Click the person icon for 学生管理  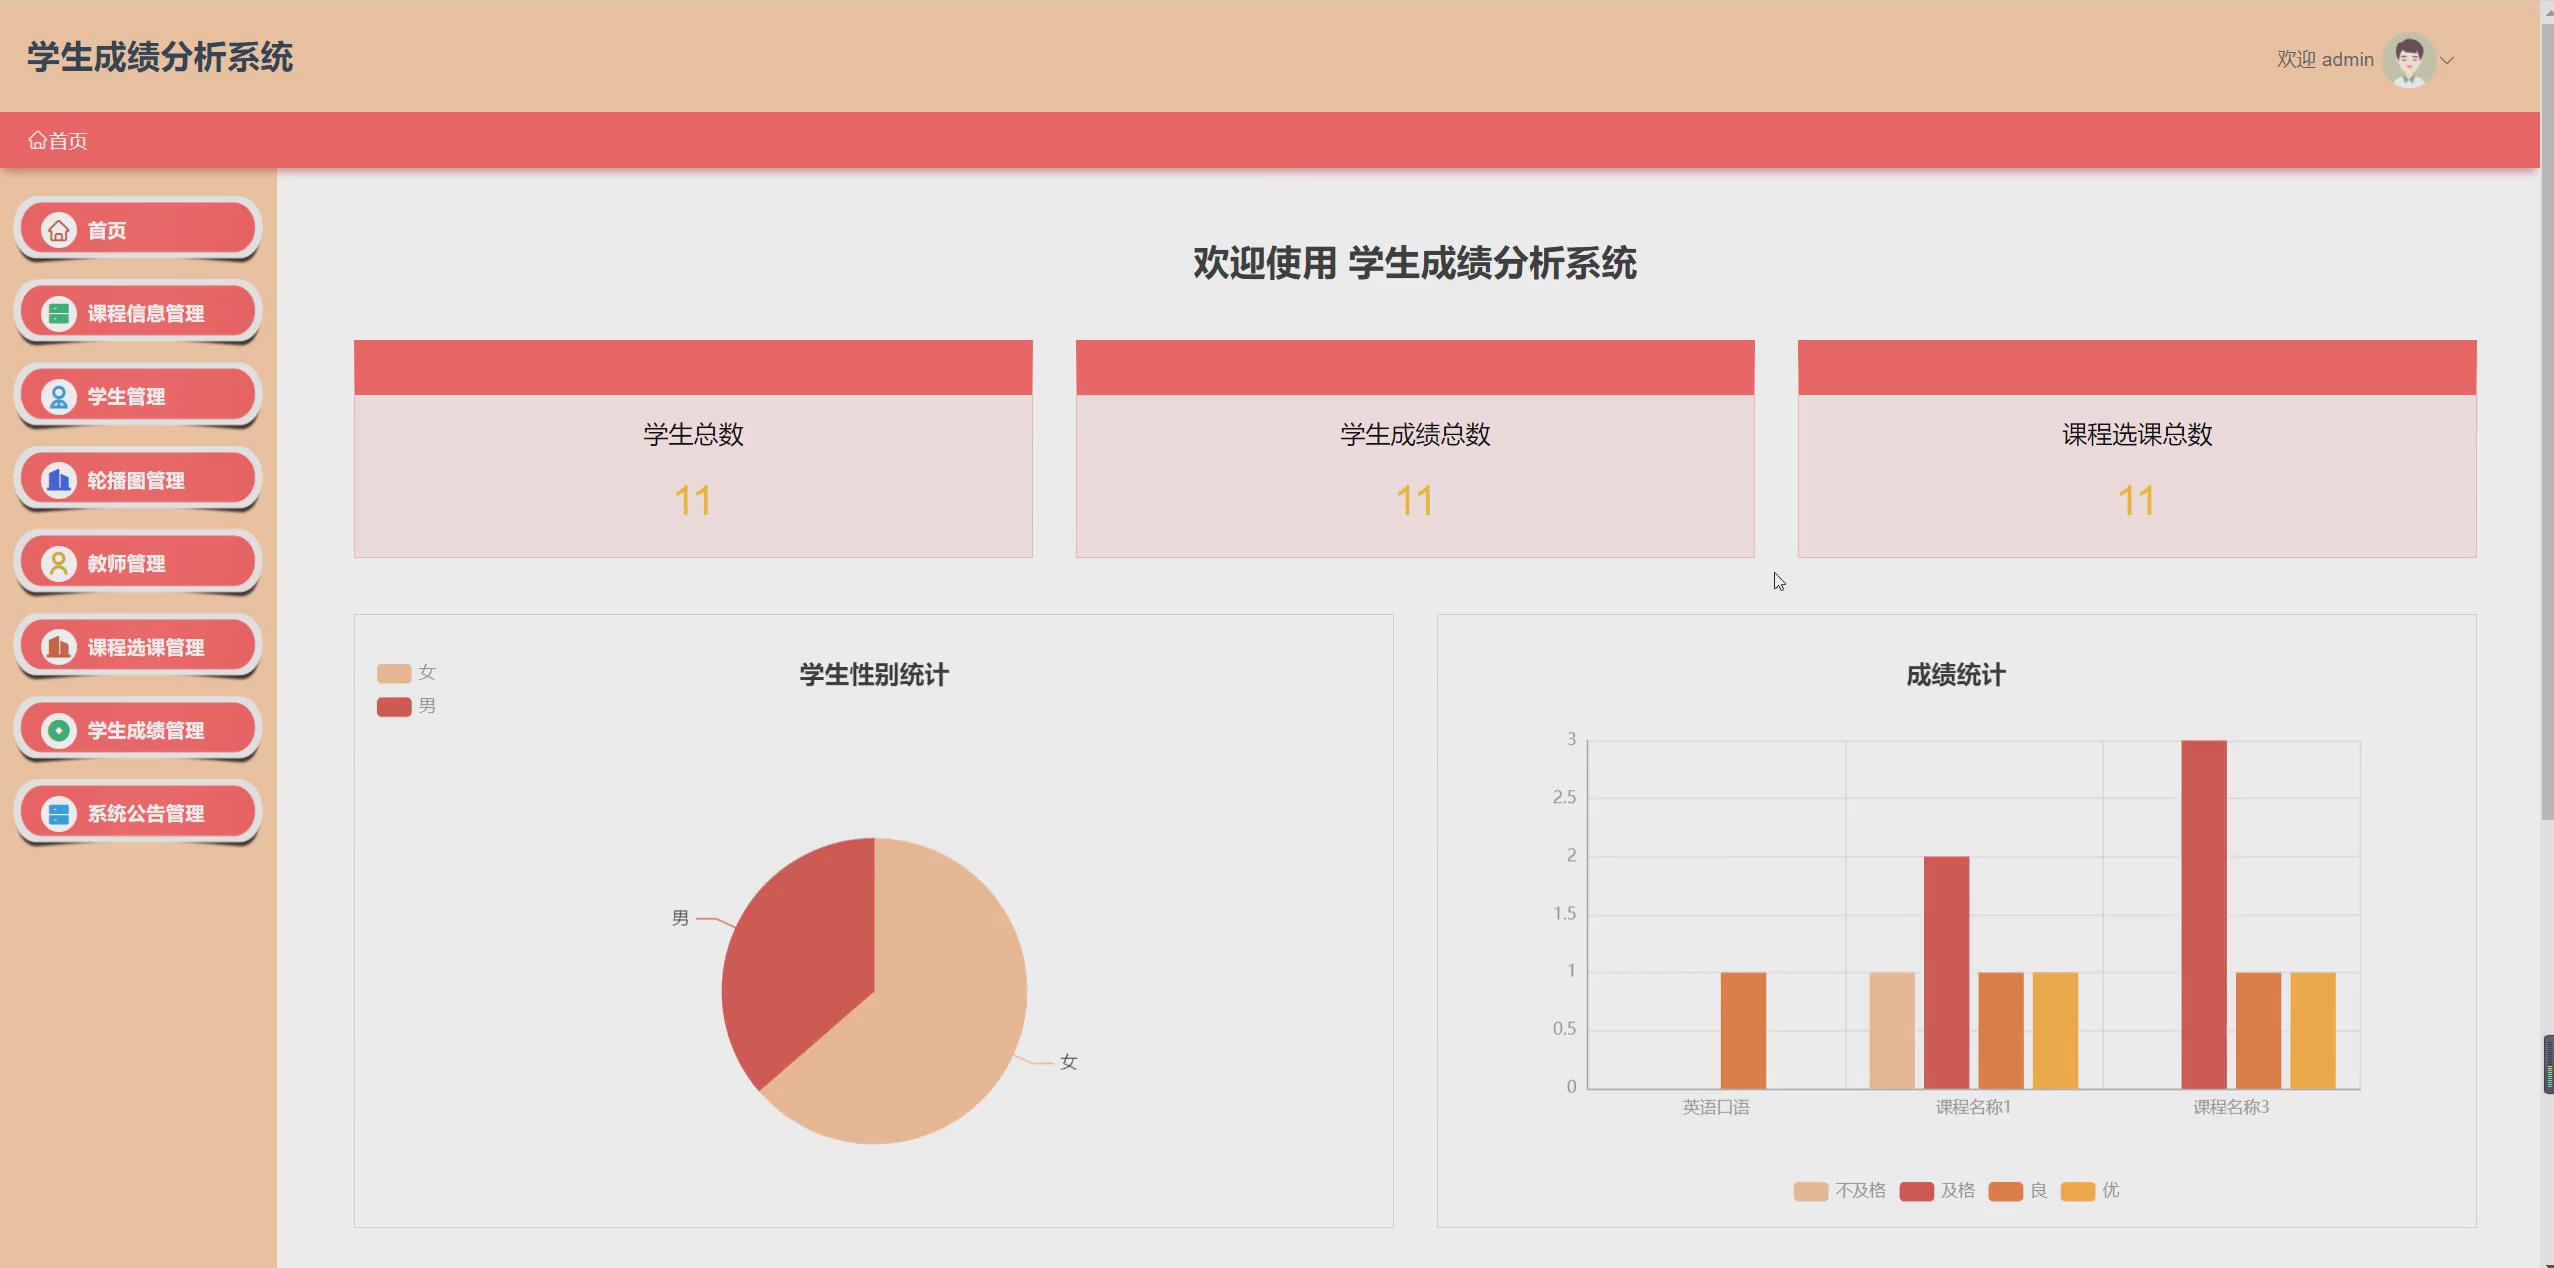pos(59,395)
